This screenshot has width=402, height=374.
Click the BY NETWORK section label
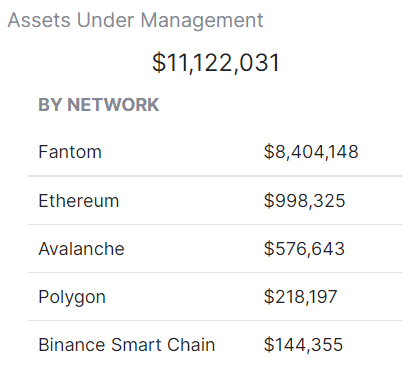(x=99, y=105)
